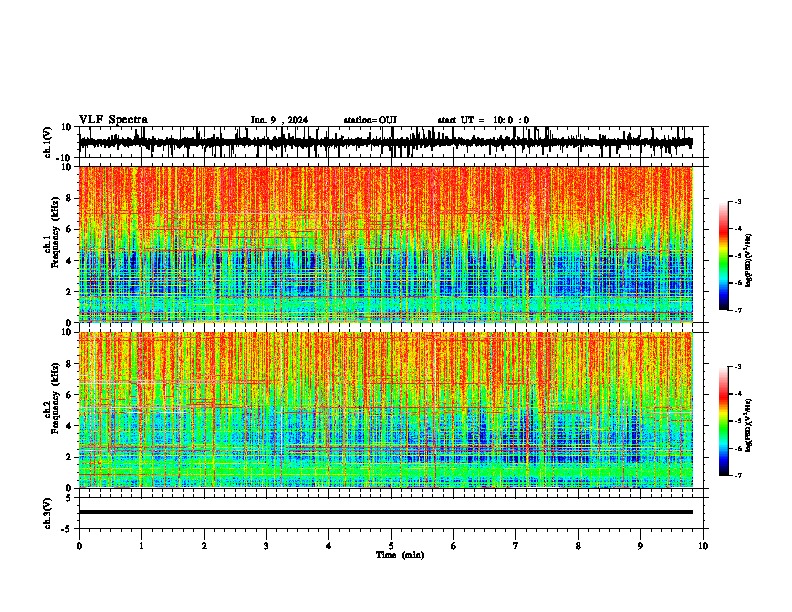792x612 pixels.
Task: Click time axis tick label '3'
Action: pyautogui.click(x=266, y=546)
